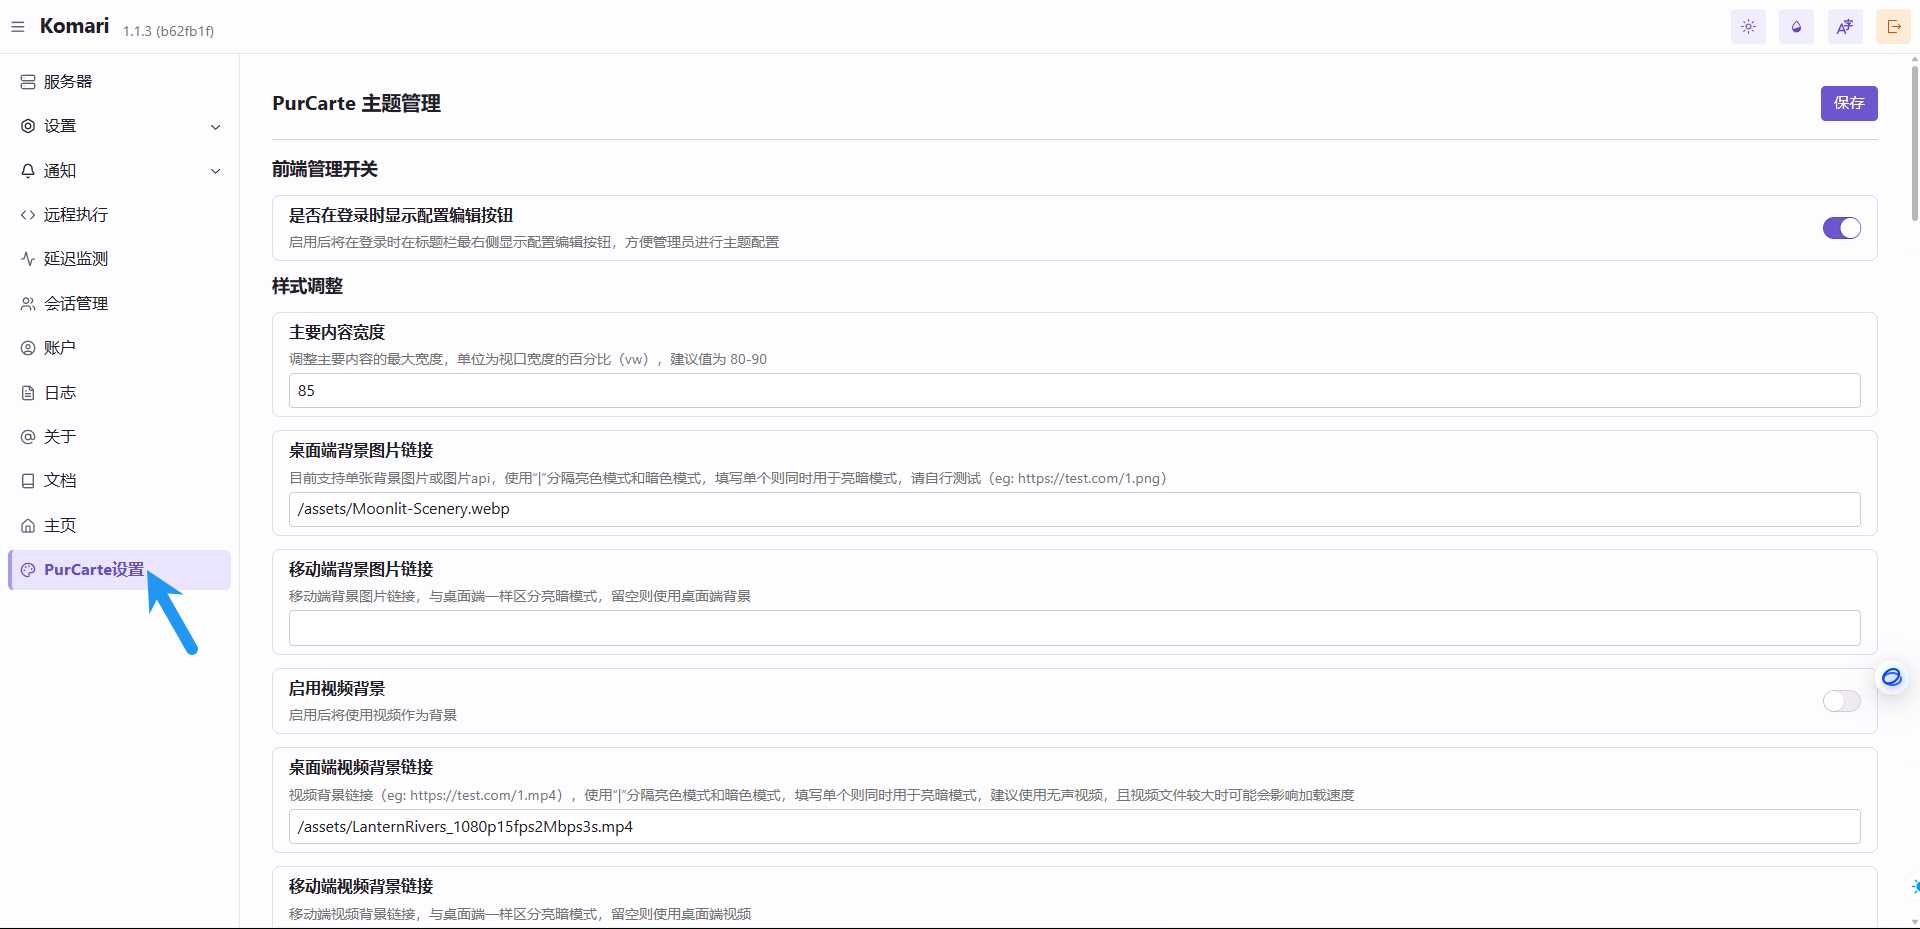1920x929 pixels.
Task: Select PurCarte设置 in the sidebar
Action: coord(94,570)
